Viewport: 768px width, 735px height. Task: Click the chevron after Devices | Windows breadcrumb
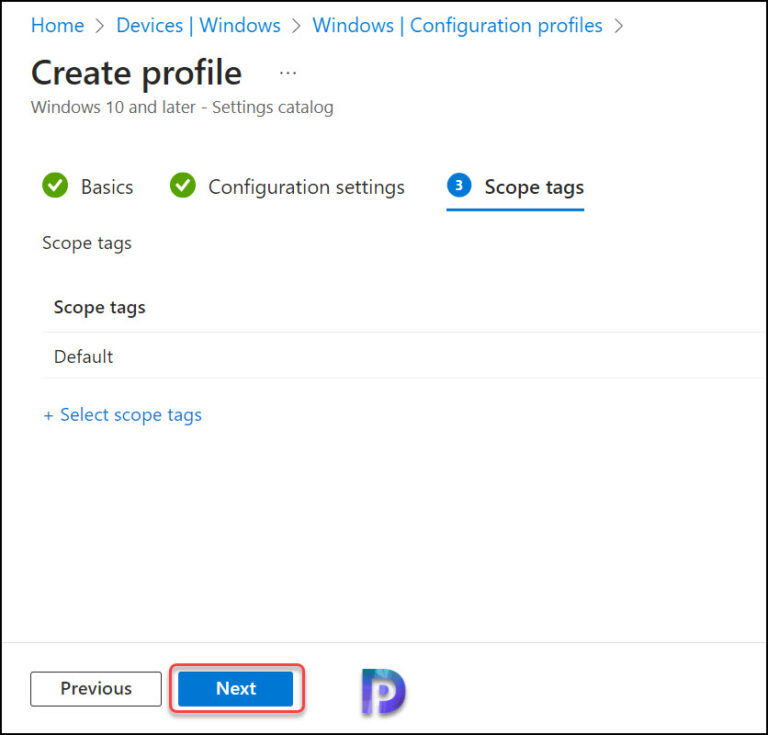point(296,25)
